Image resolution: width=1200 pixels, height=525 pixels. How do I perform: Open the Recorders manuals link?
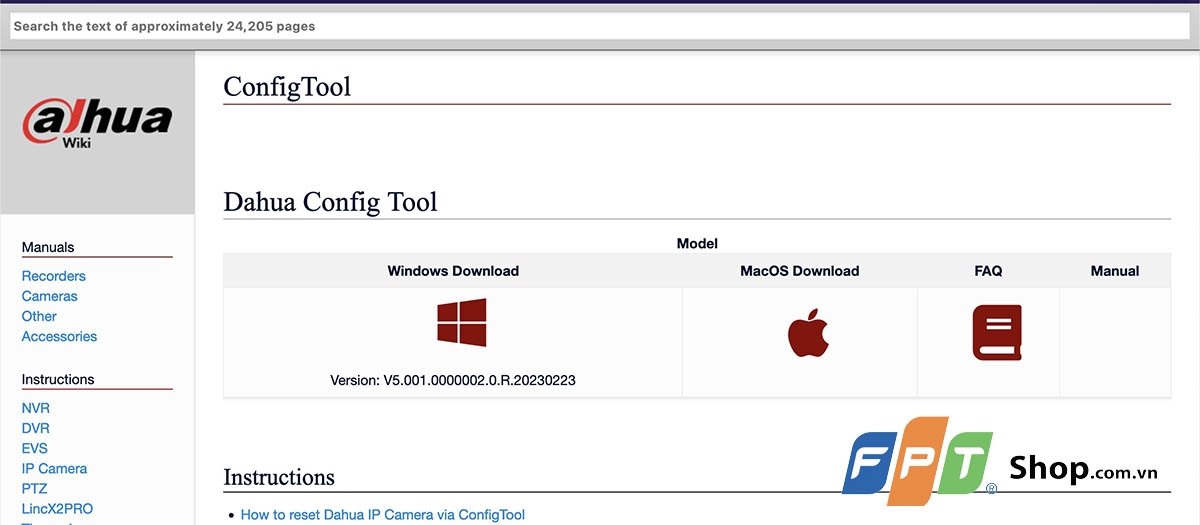point(54,276)
